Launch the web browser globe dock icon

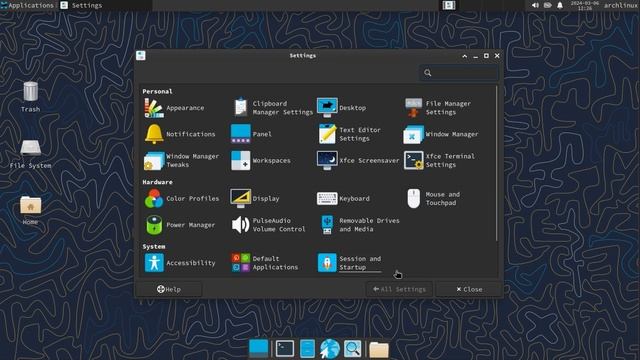(x=330, y=349)
